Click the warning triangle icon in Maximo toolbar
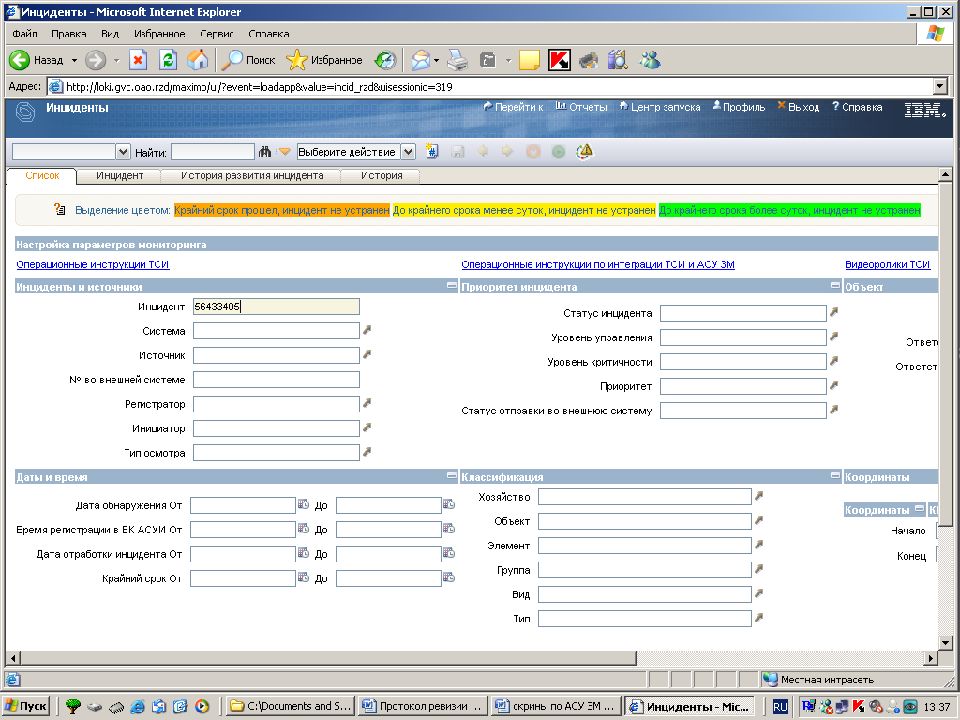The width and height of the screenshot is (960, 720). point(585,151)
